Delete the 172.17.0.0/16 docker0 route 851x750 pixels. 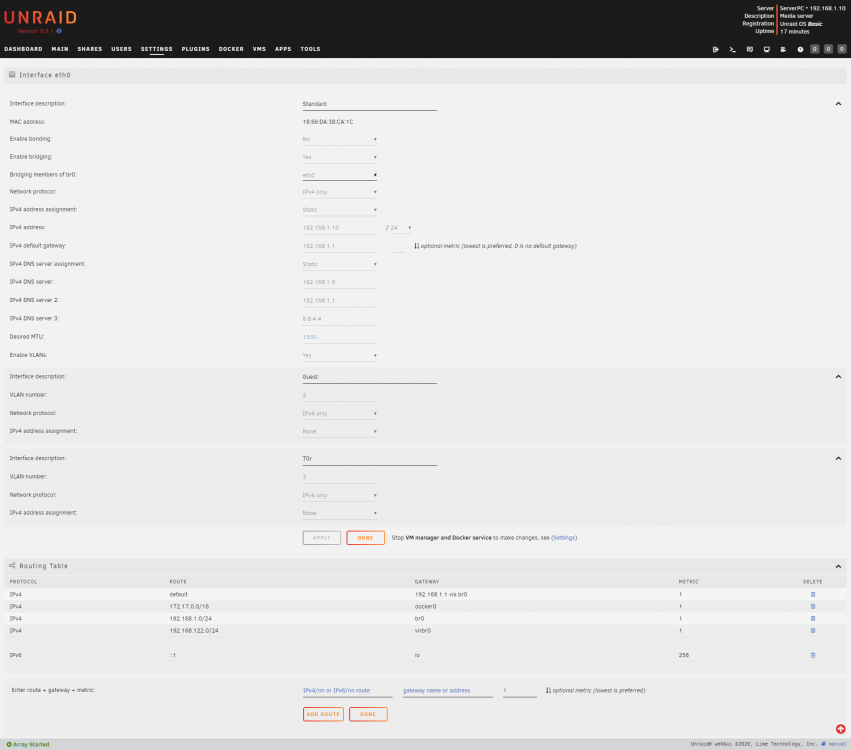(x=812, y=606)
